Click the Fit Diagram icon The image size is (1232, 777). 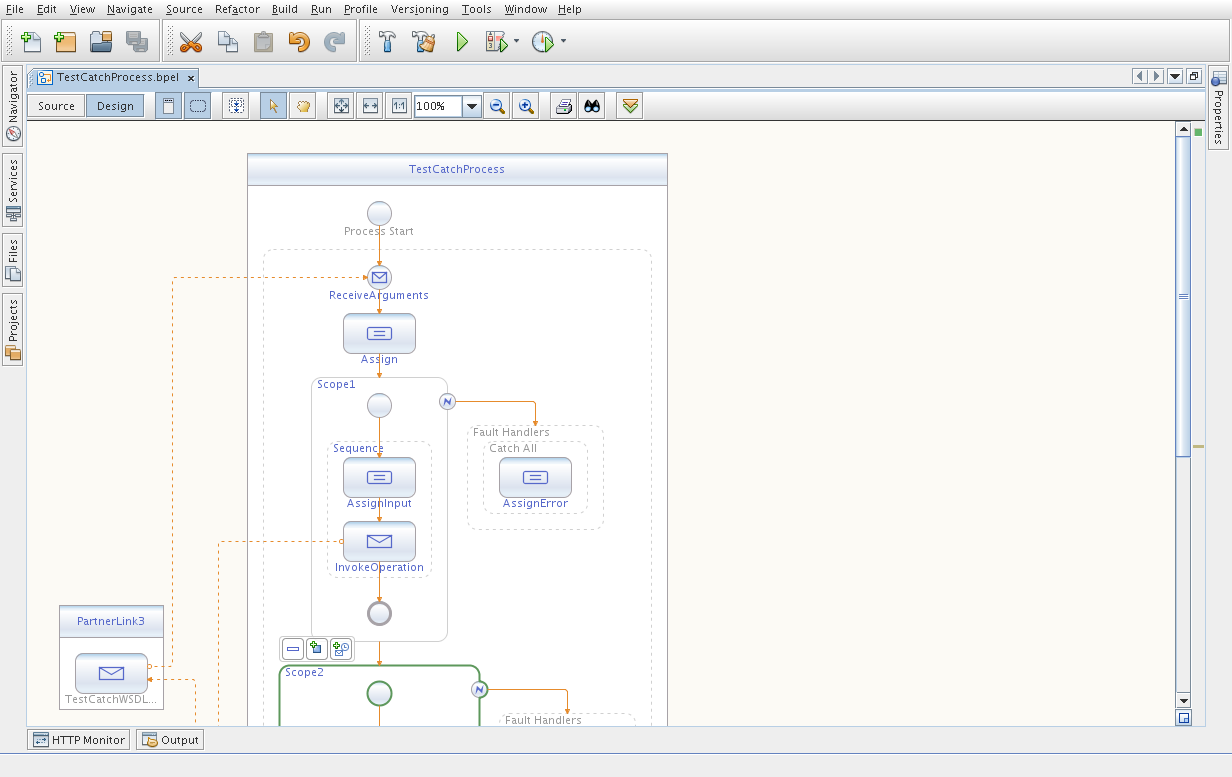[x=341, y=106]
